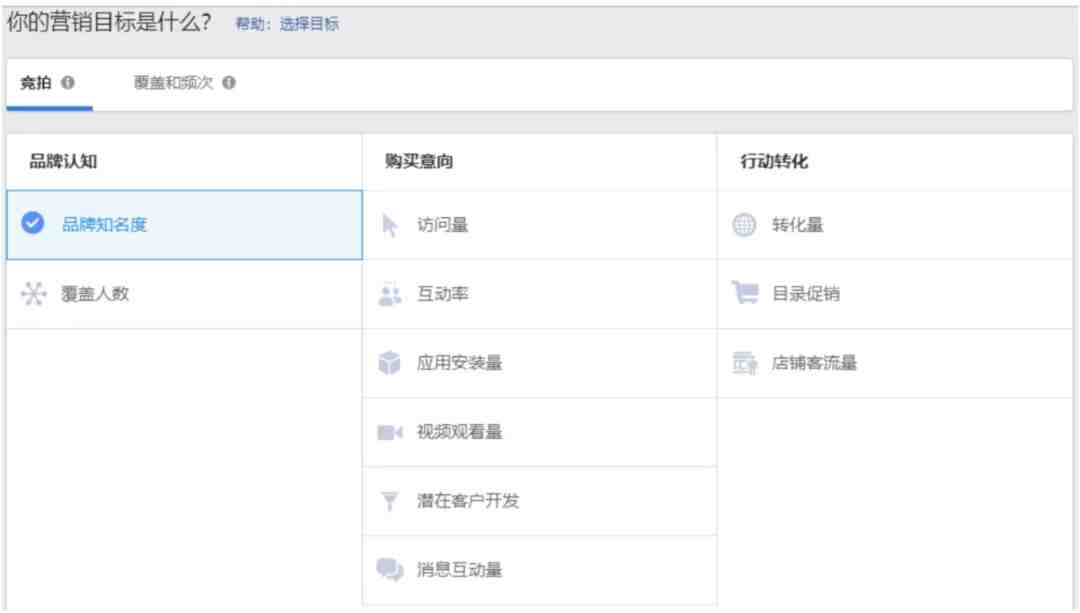Click the store icon for 店铺客流量

[x=745, y=362]
